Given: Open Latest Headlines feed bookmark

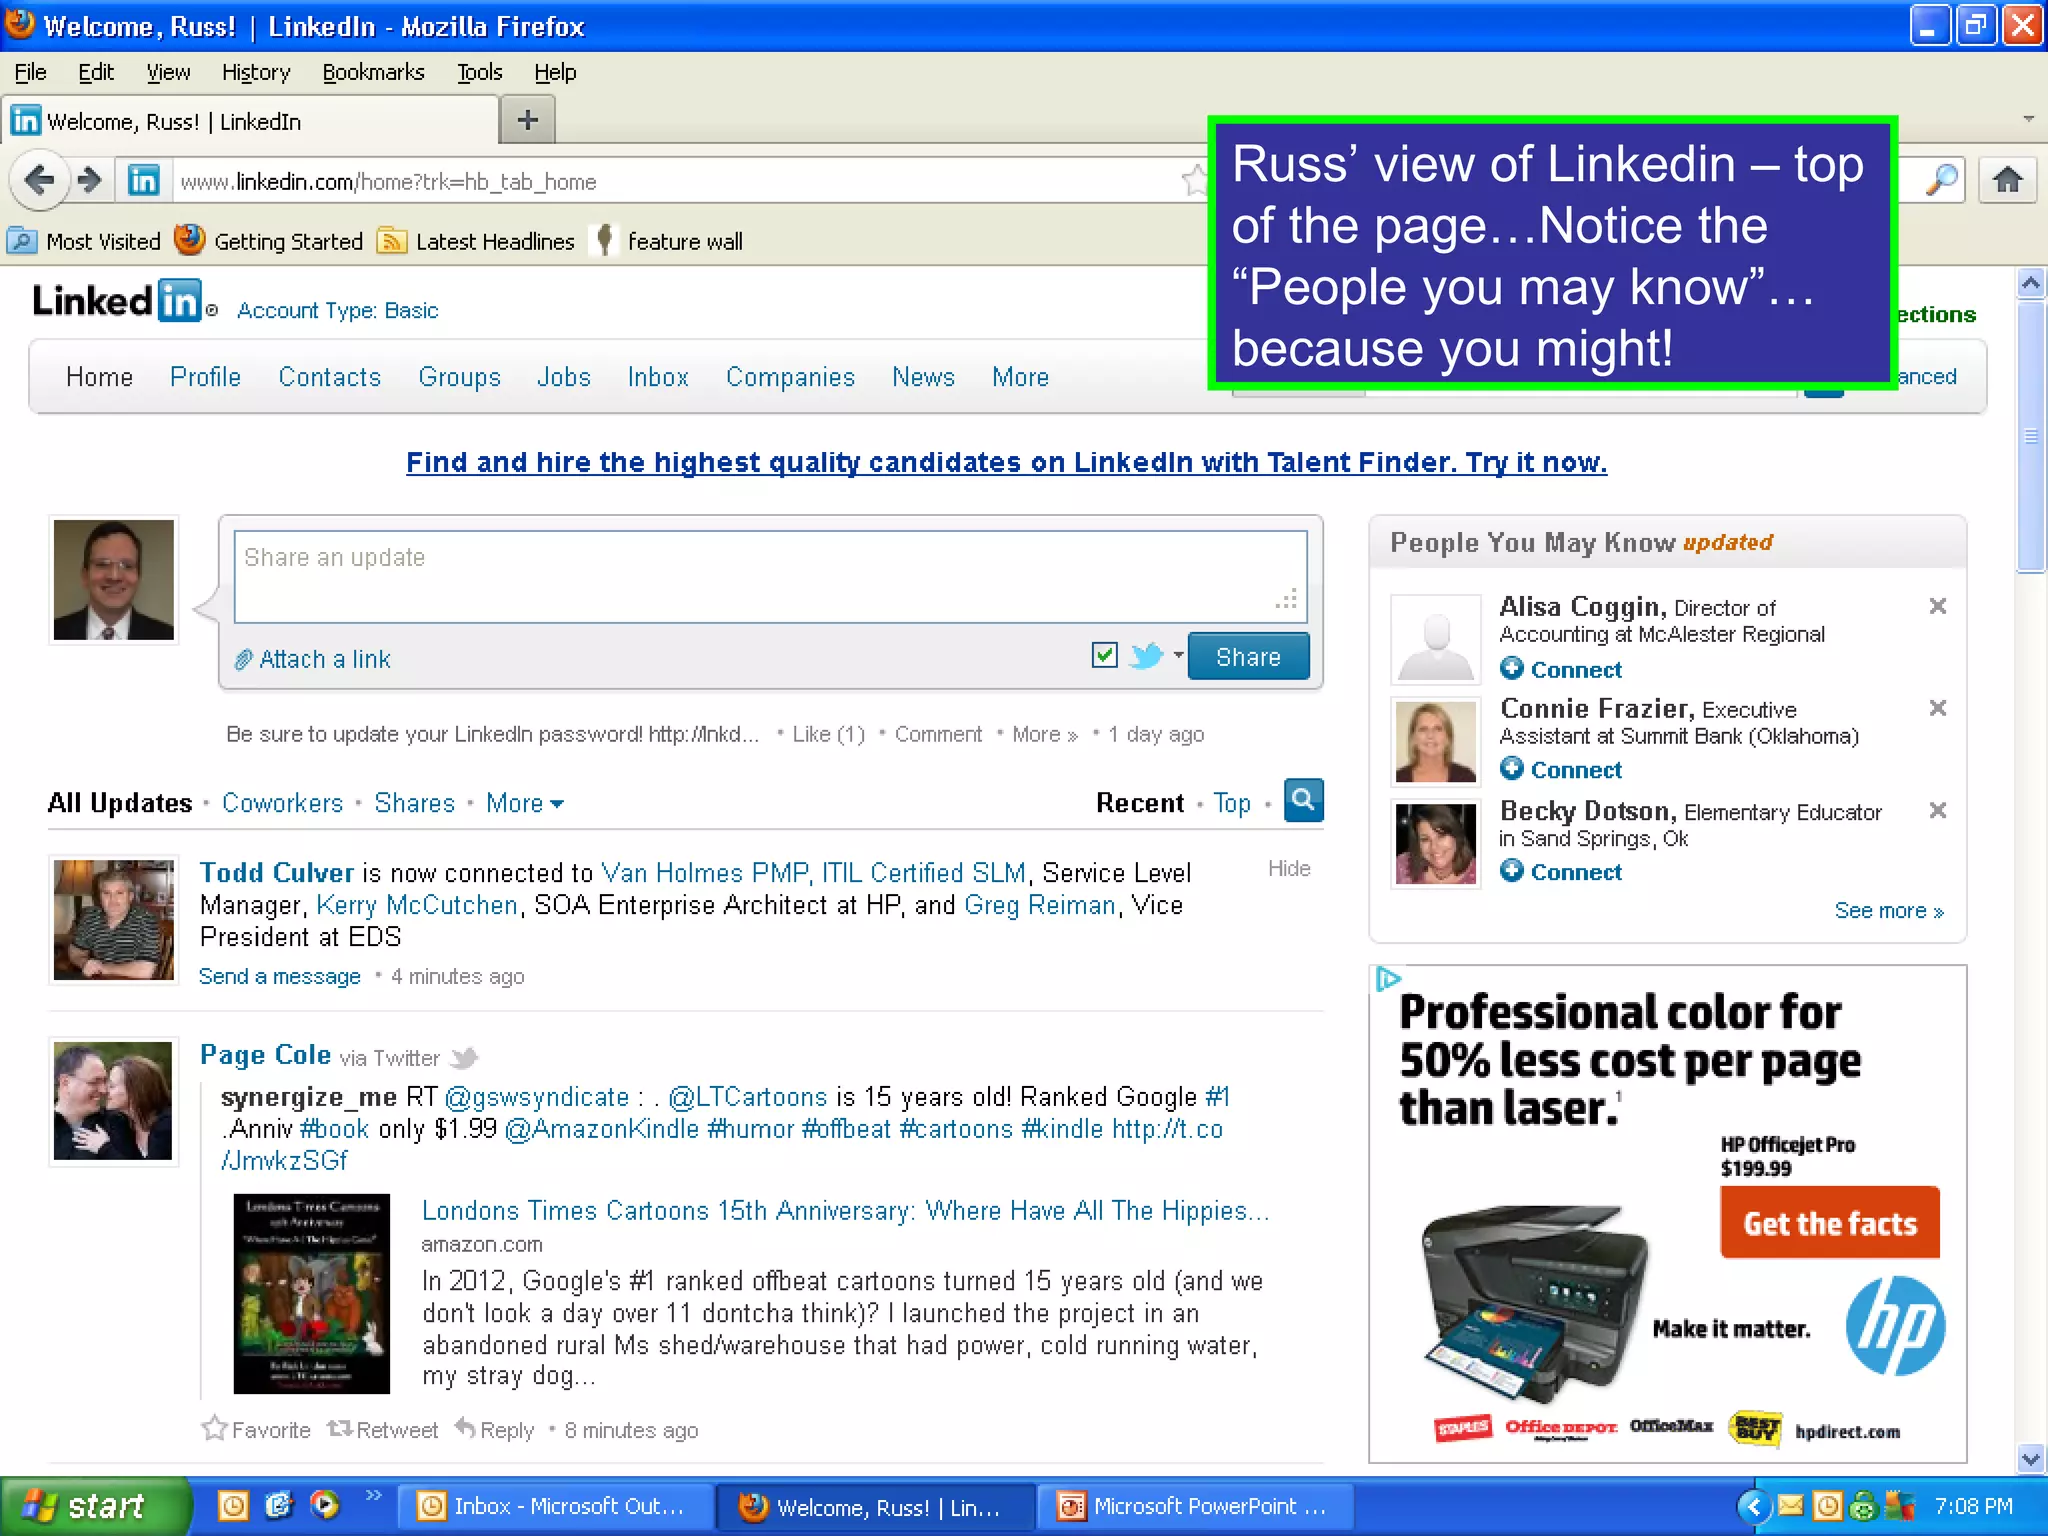Looking at the screenshot, I should [x=476, y=241].
